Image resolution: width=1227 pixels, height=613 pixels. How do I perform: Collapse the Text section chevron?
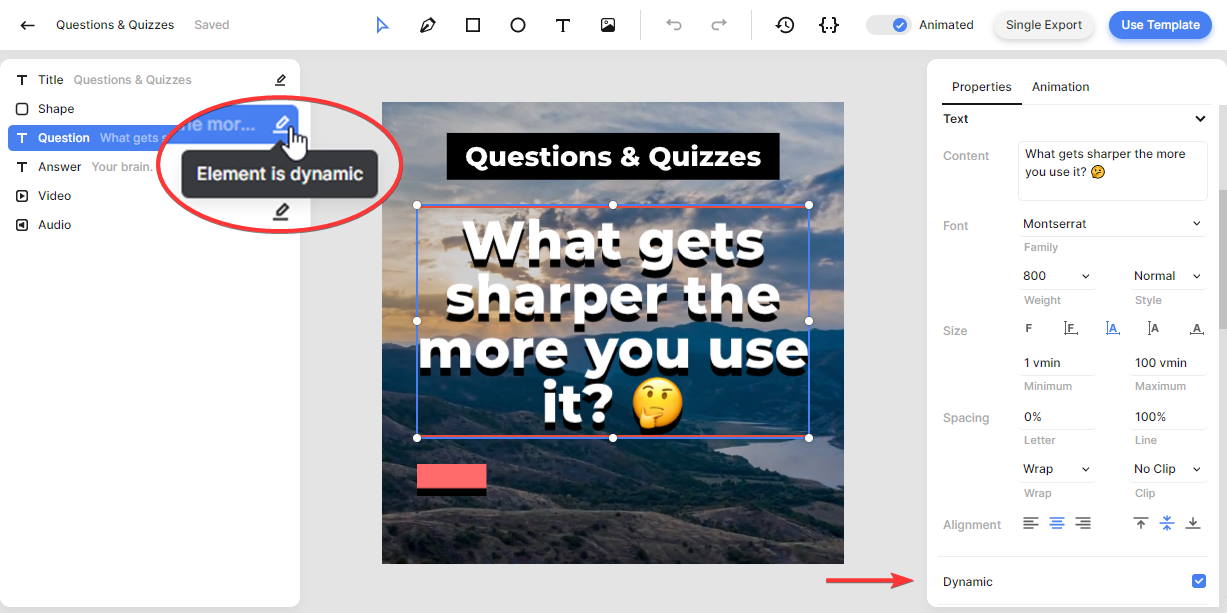click(1200, 119)
